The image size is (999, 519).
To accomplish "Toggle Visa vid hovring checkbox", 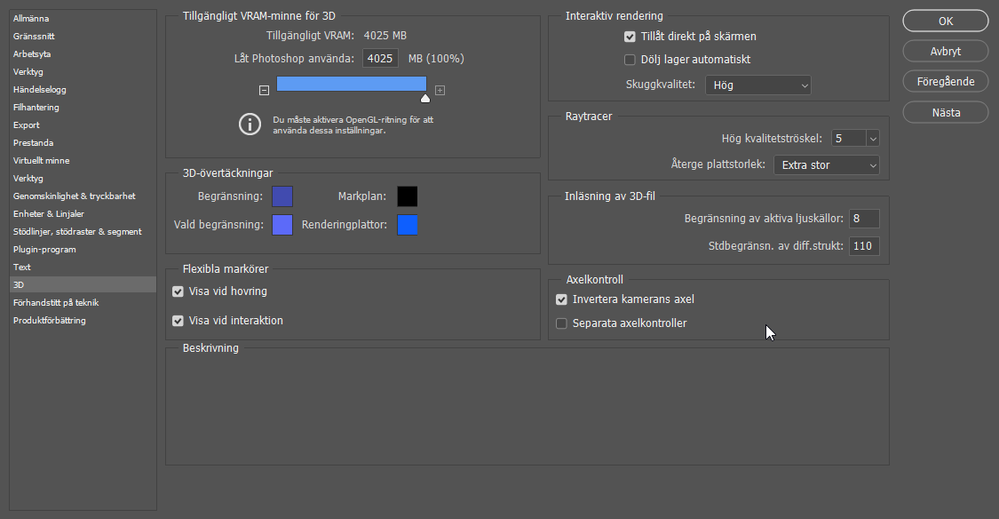I will tap(178, 292).
